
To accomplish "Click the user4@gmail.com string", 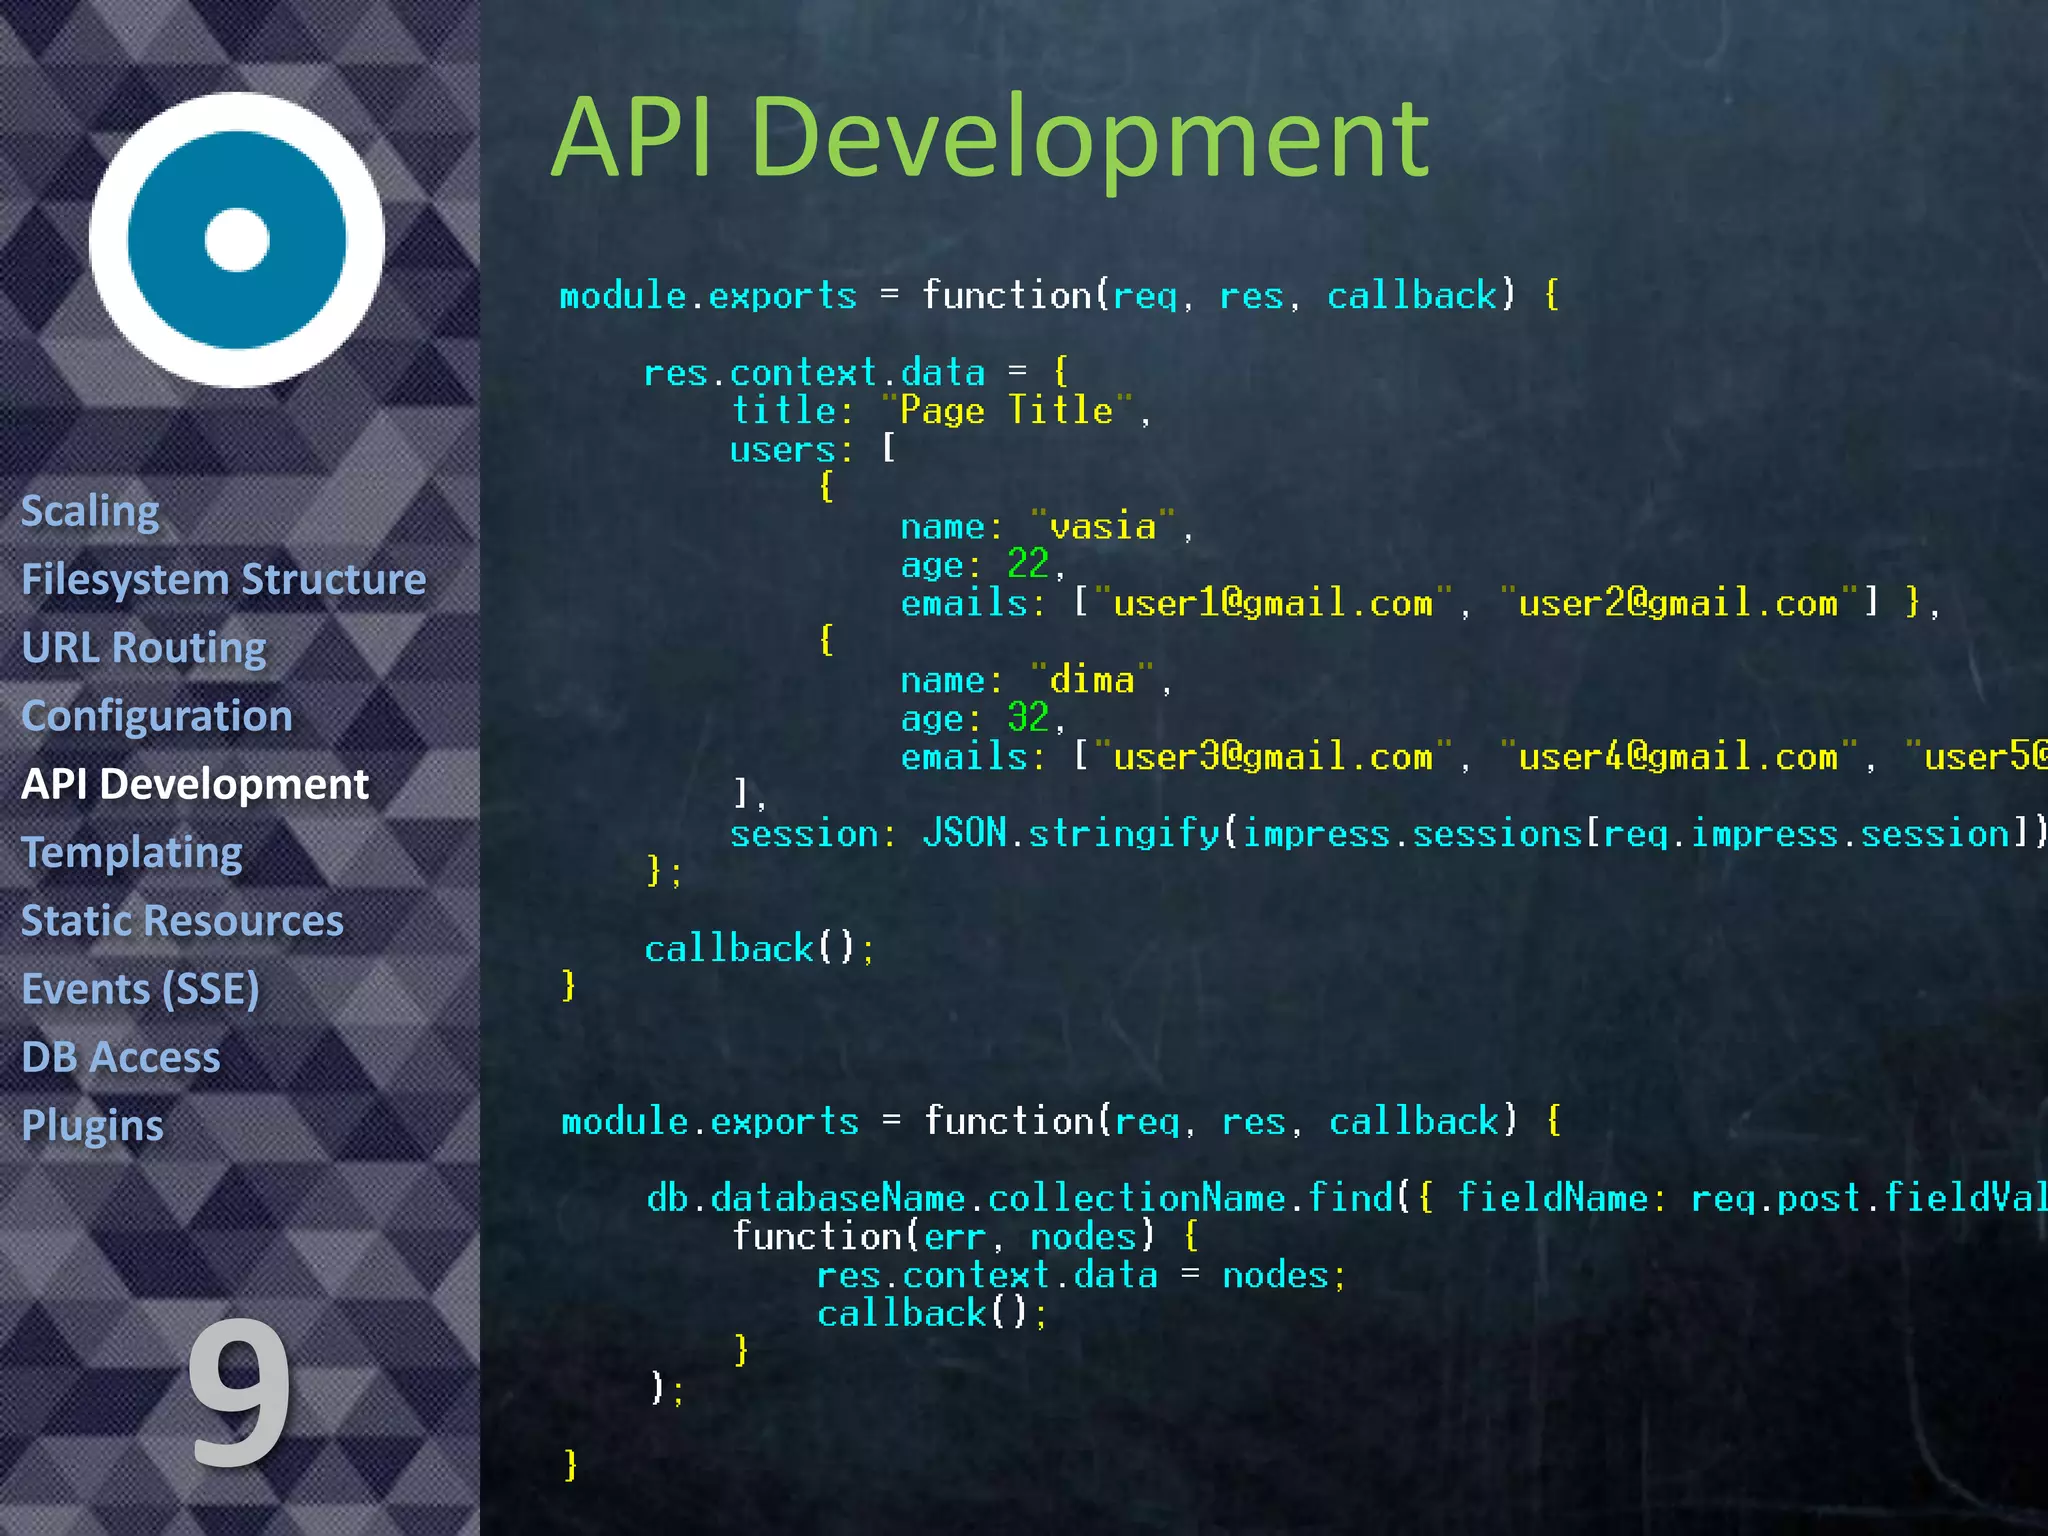I will pos(1678,757).
